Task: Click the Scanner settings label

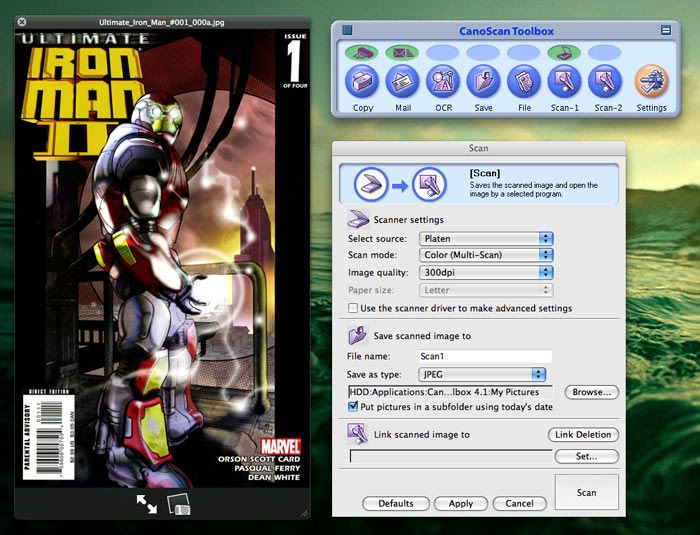Action: [408, 220]
